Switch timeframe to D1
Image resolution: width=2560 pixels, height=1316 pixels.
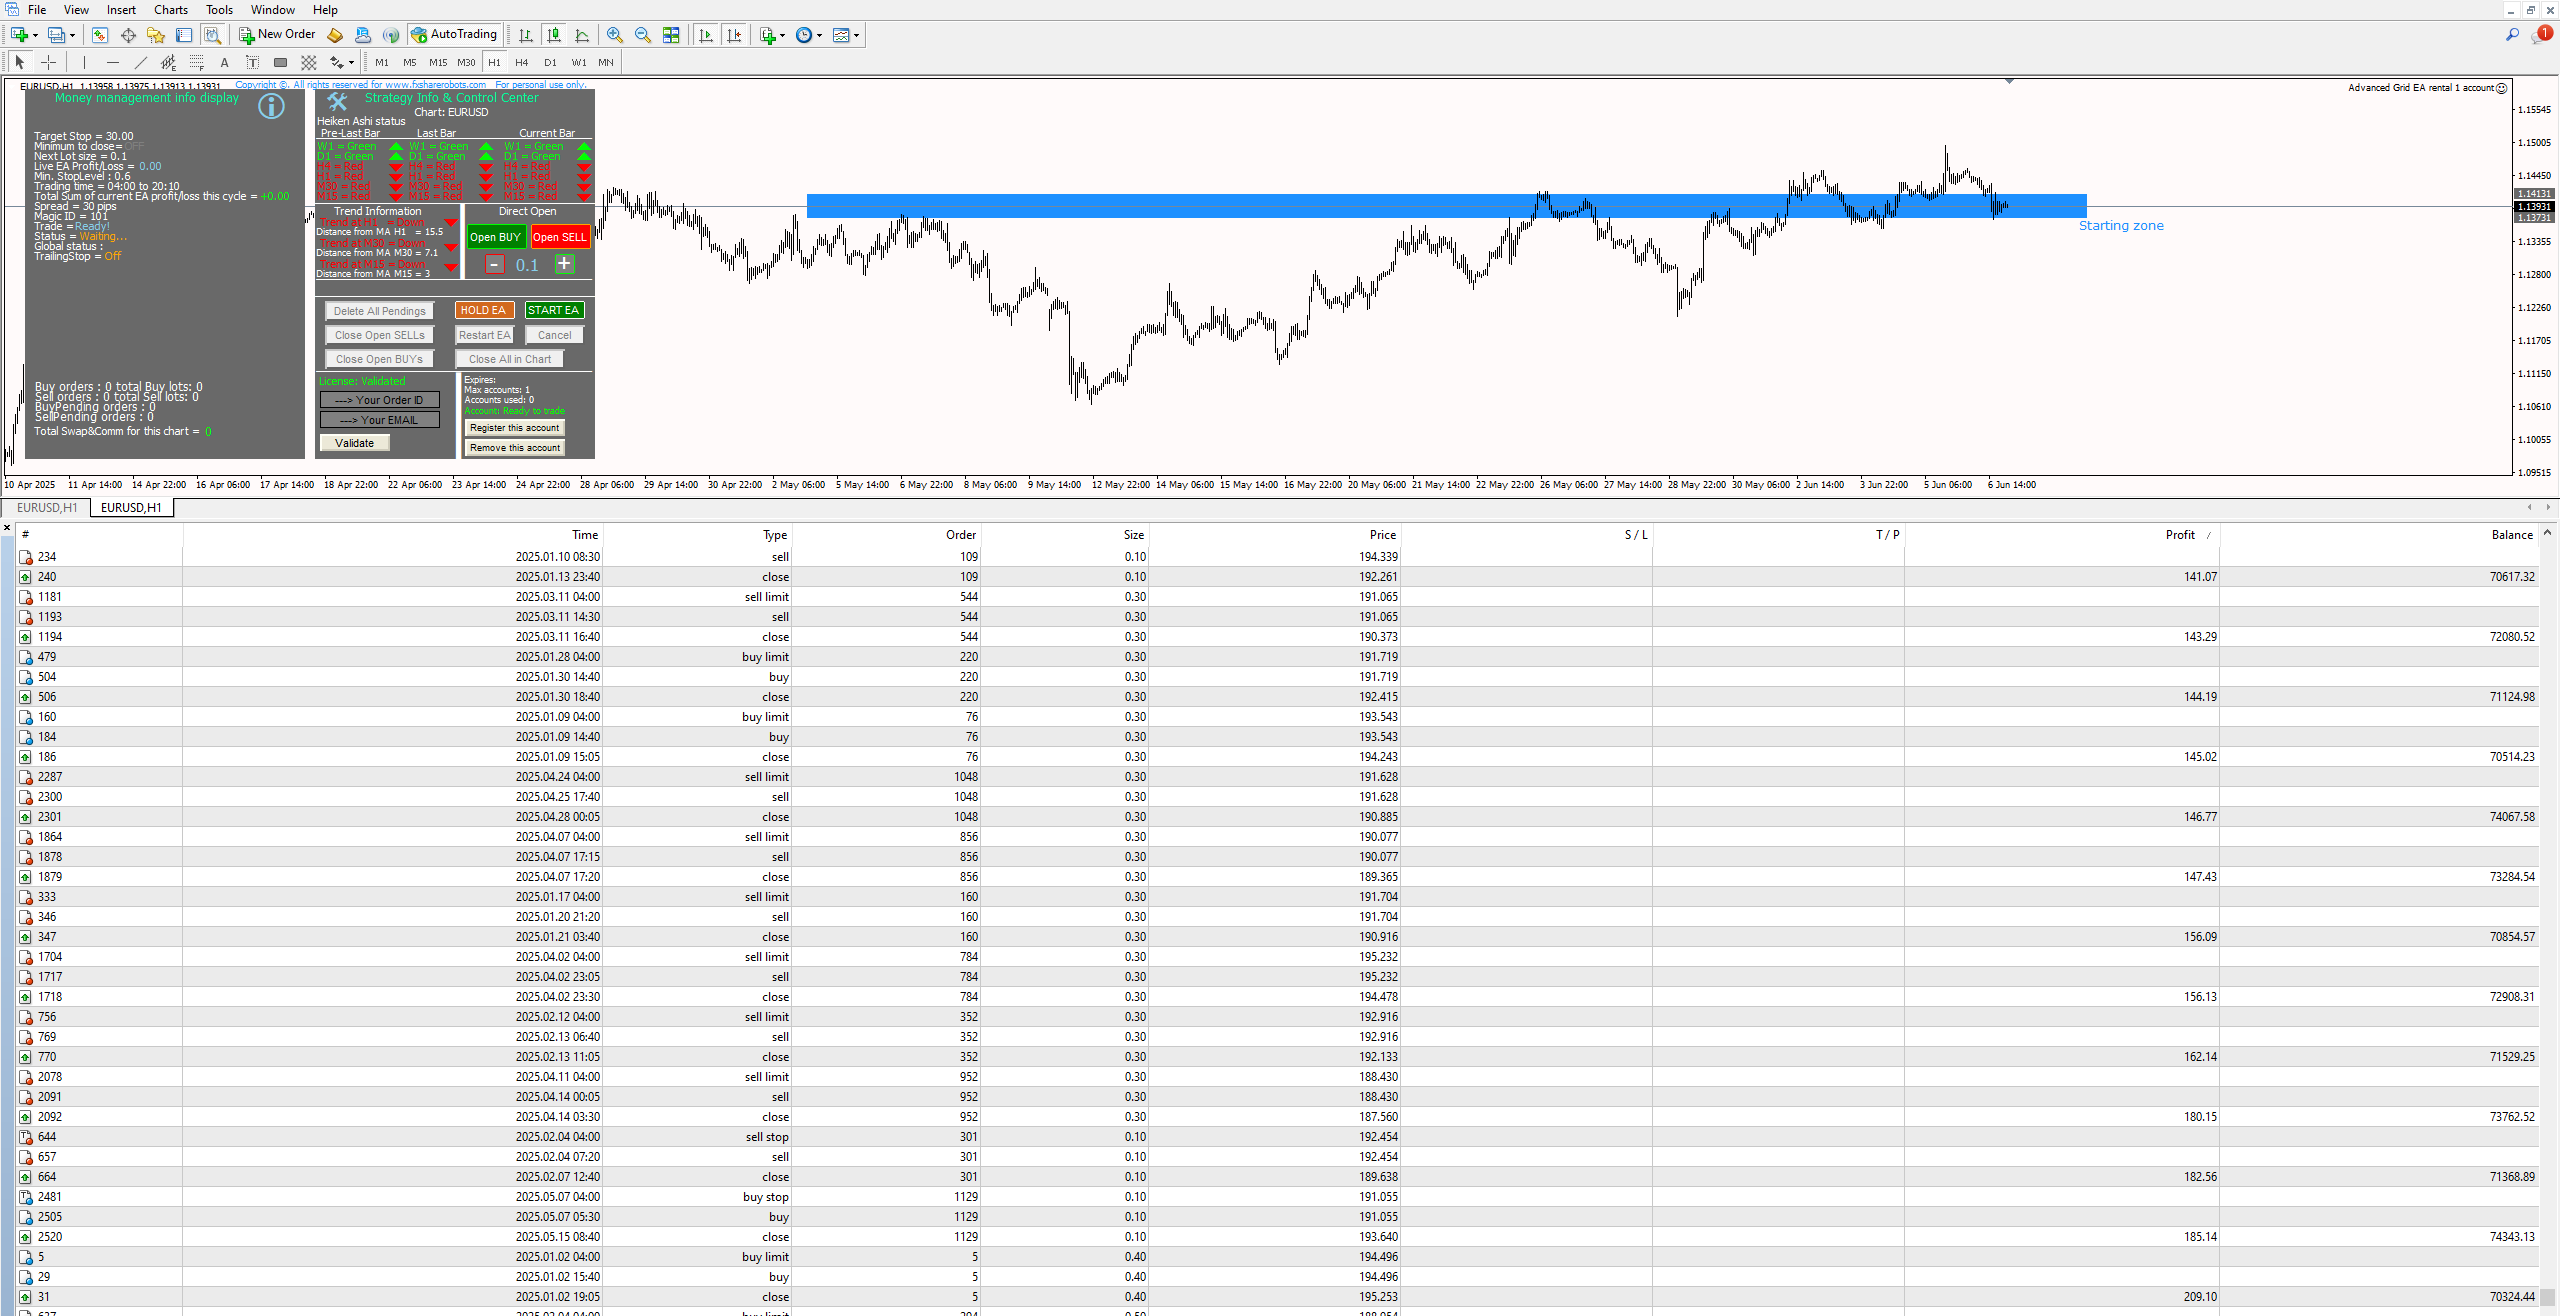(550, 62)
